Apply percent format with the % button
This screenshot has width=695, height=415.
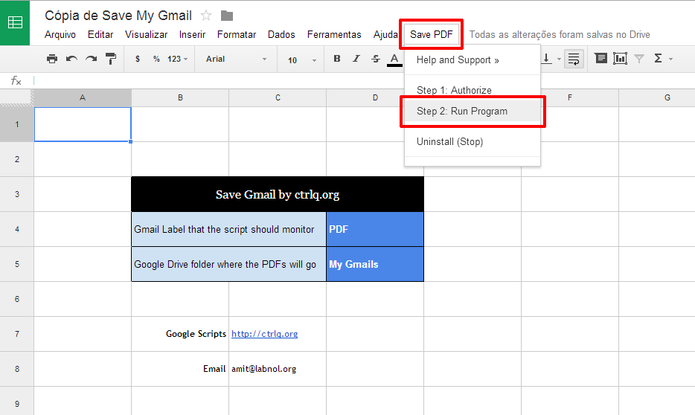pyautogui.click(x=156, y=59)
